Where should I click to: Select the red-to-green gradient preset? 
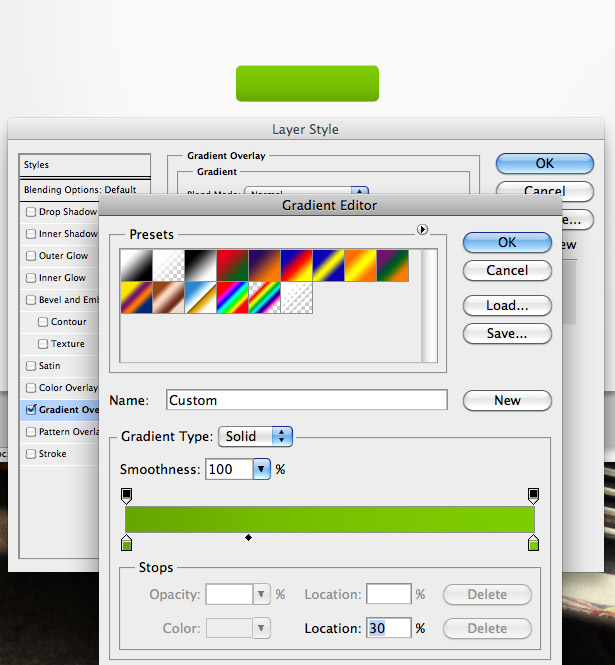232,265
